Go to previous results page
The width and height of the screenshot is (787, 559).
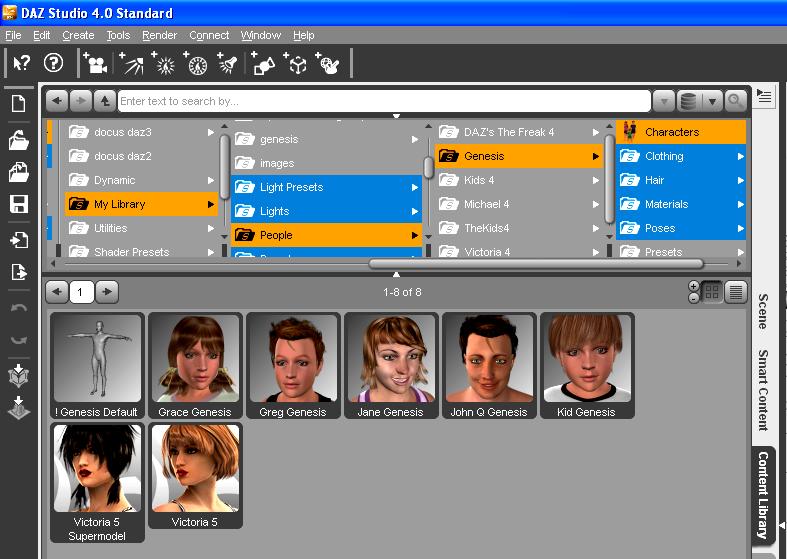[57, 292]
